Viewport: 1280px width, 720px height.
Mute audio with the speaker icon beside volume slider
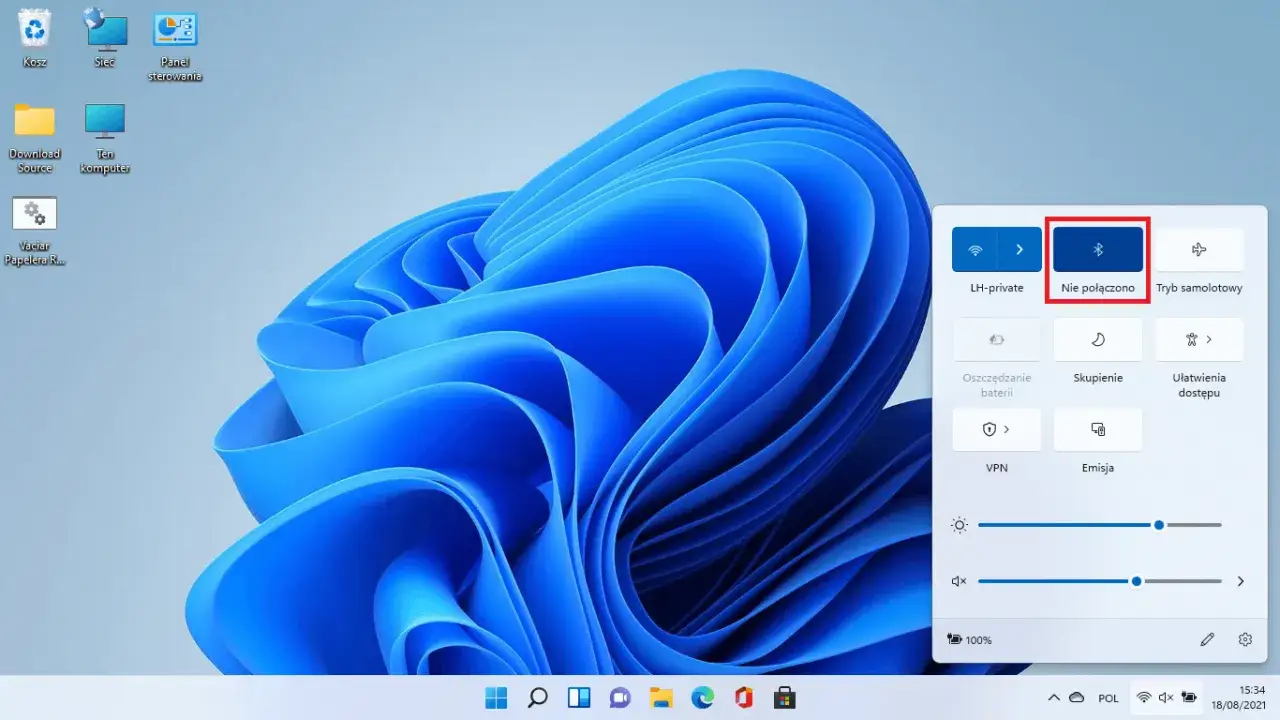958,581
